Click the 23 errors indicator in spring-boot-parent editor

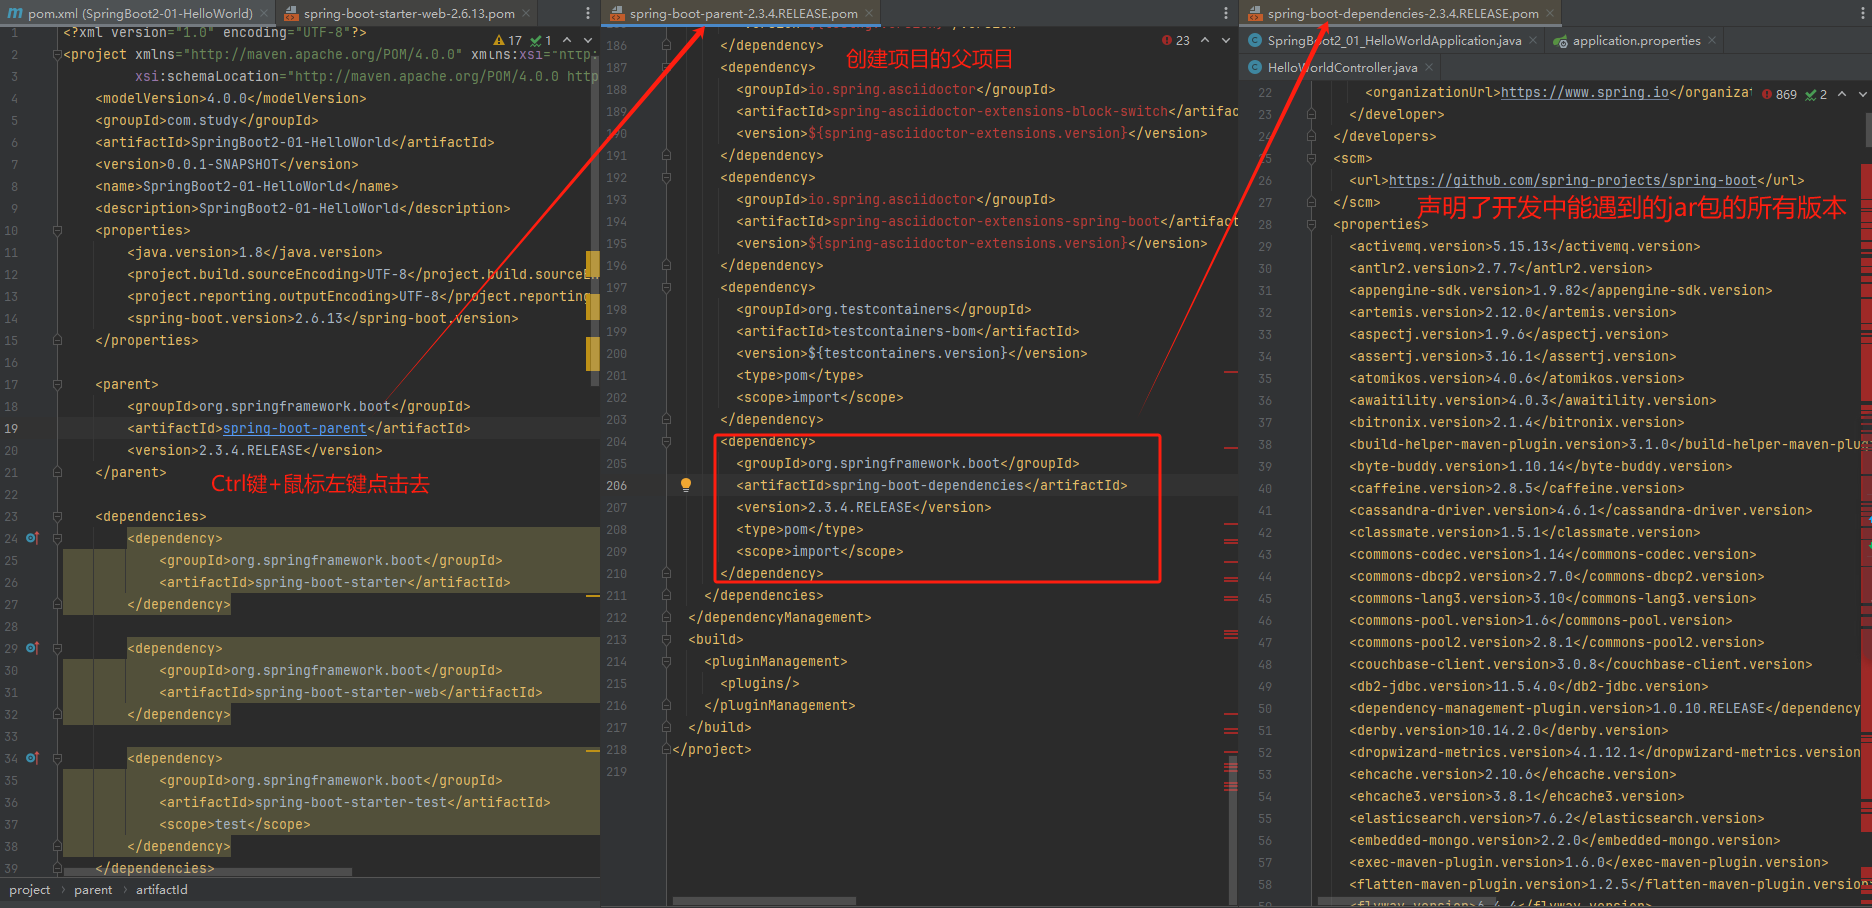[1176, 40]
